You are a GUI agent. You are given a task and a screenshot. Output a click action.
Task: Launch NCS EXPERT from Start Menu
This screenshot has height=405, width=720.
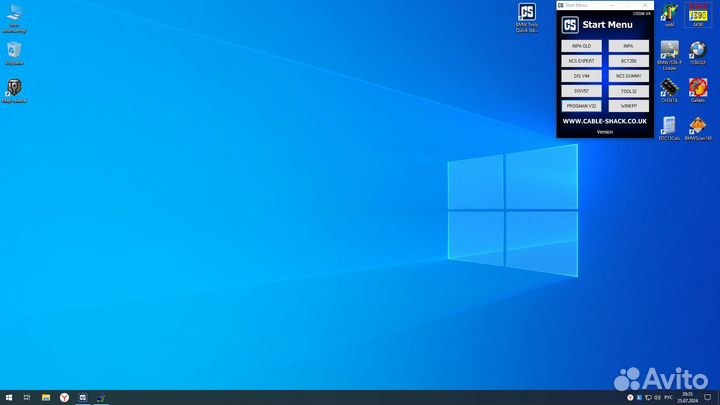tap(581, 61)
